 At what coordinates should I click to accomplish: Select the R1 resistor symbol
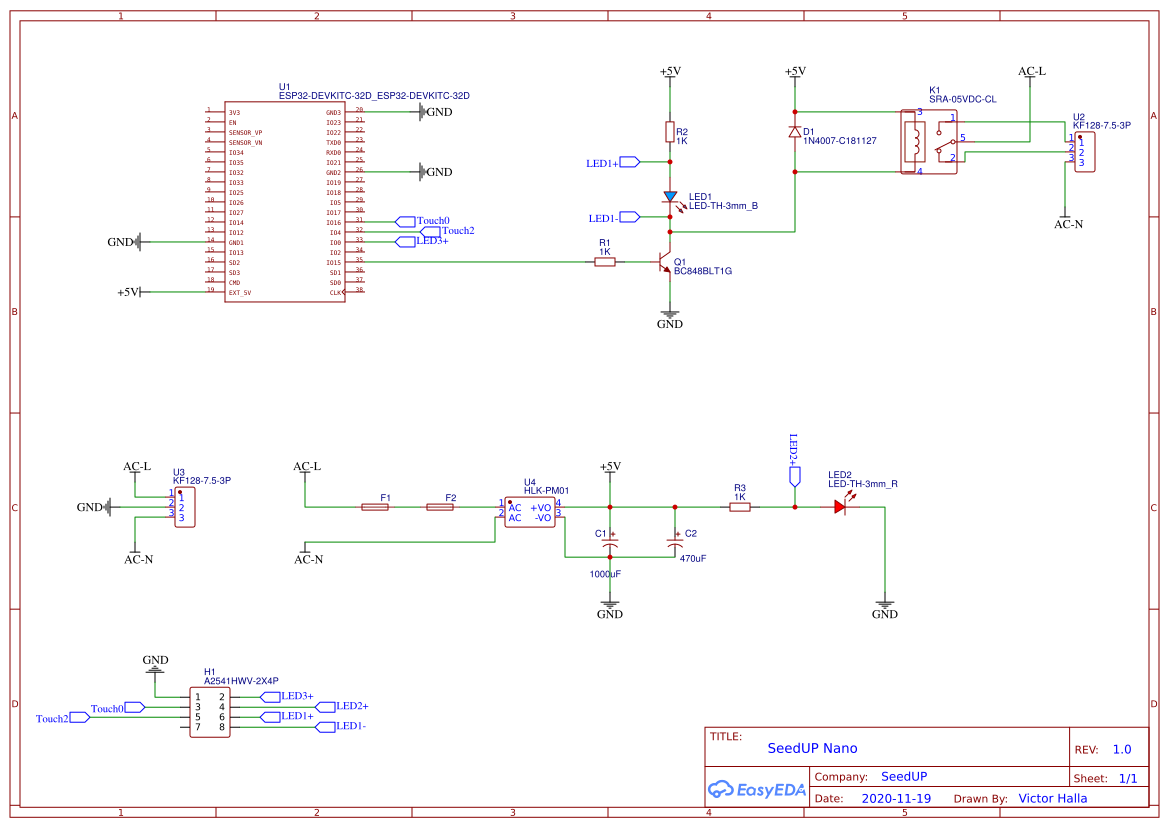pos(605,262)
